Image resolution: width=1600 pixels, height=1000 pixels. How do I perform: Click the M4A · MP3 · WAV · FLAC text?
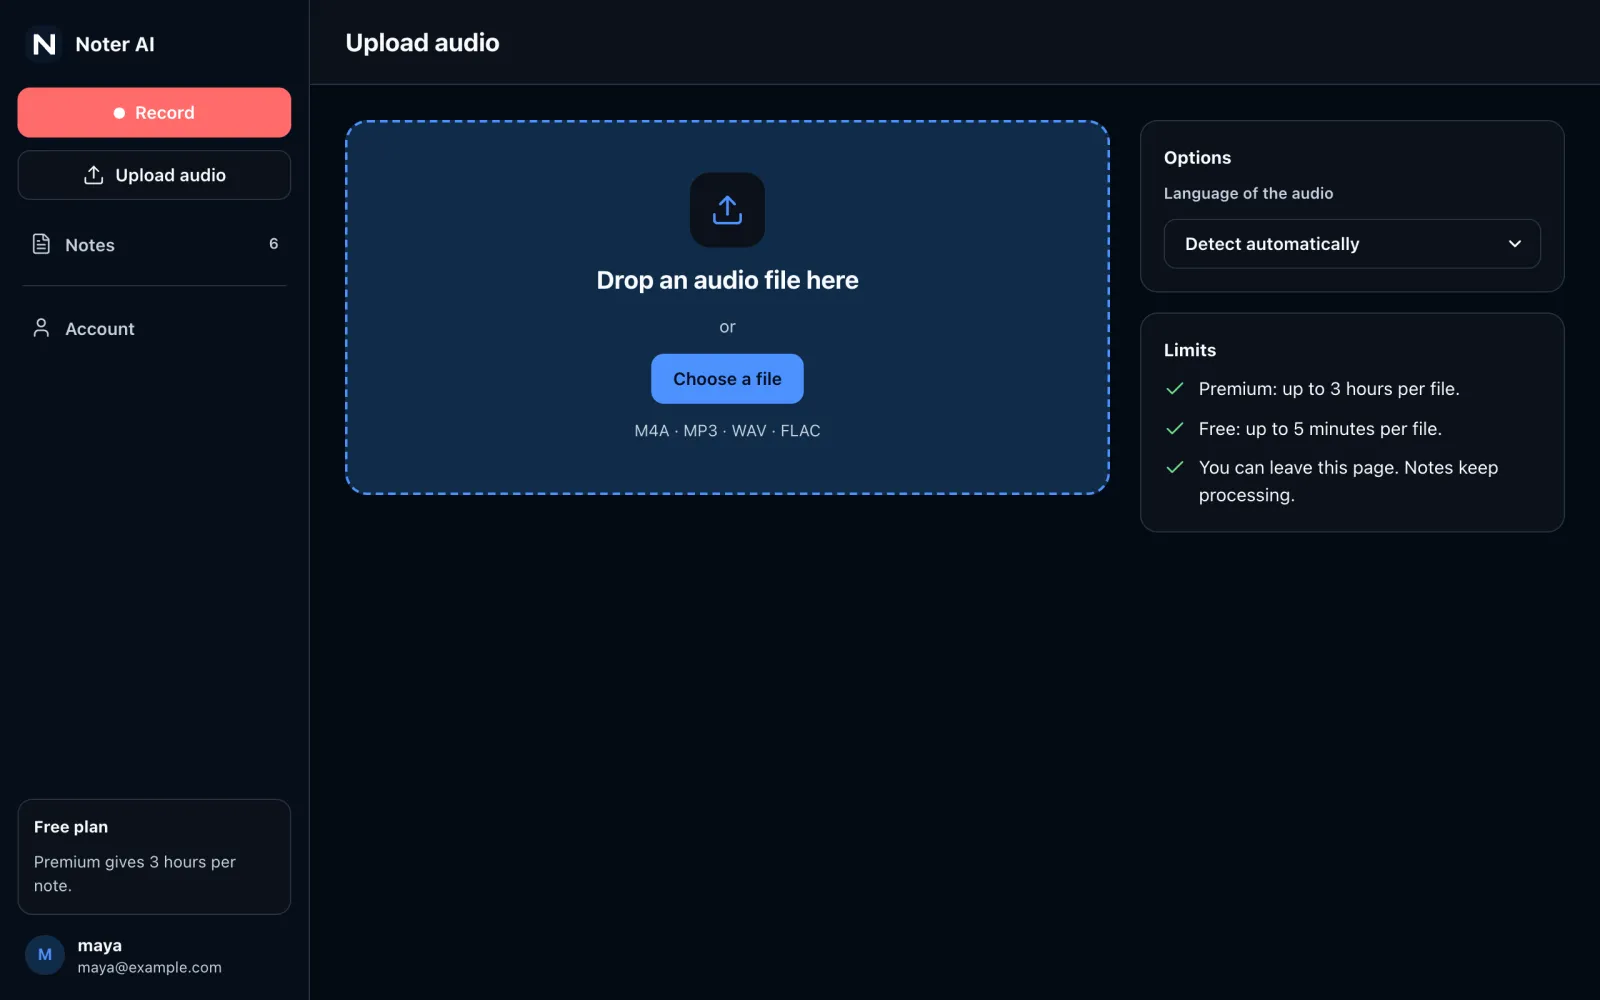727,431
